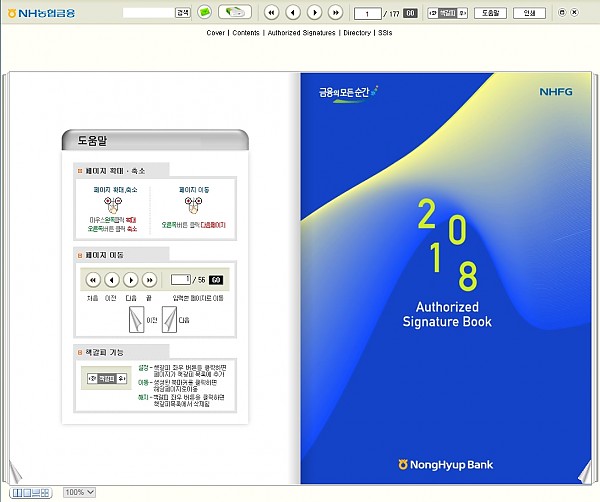Click the green envelope mail icon
600x502 pixels.
[x=205, y=12]
